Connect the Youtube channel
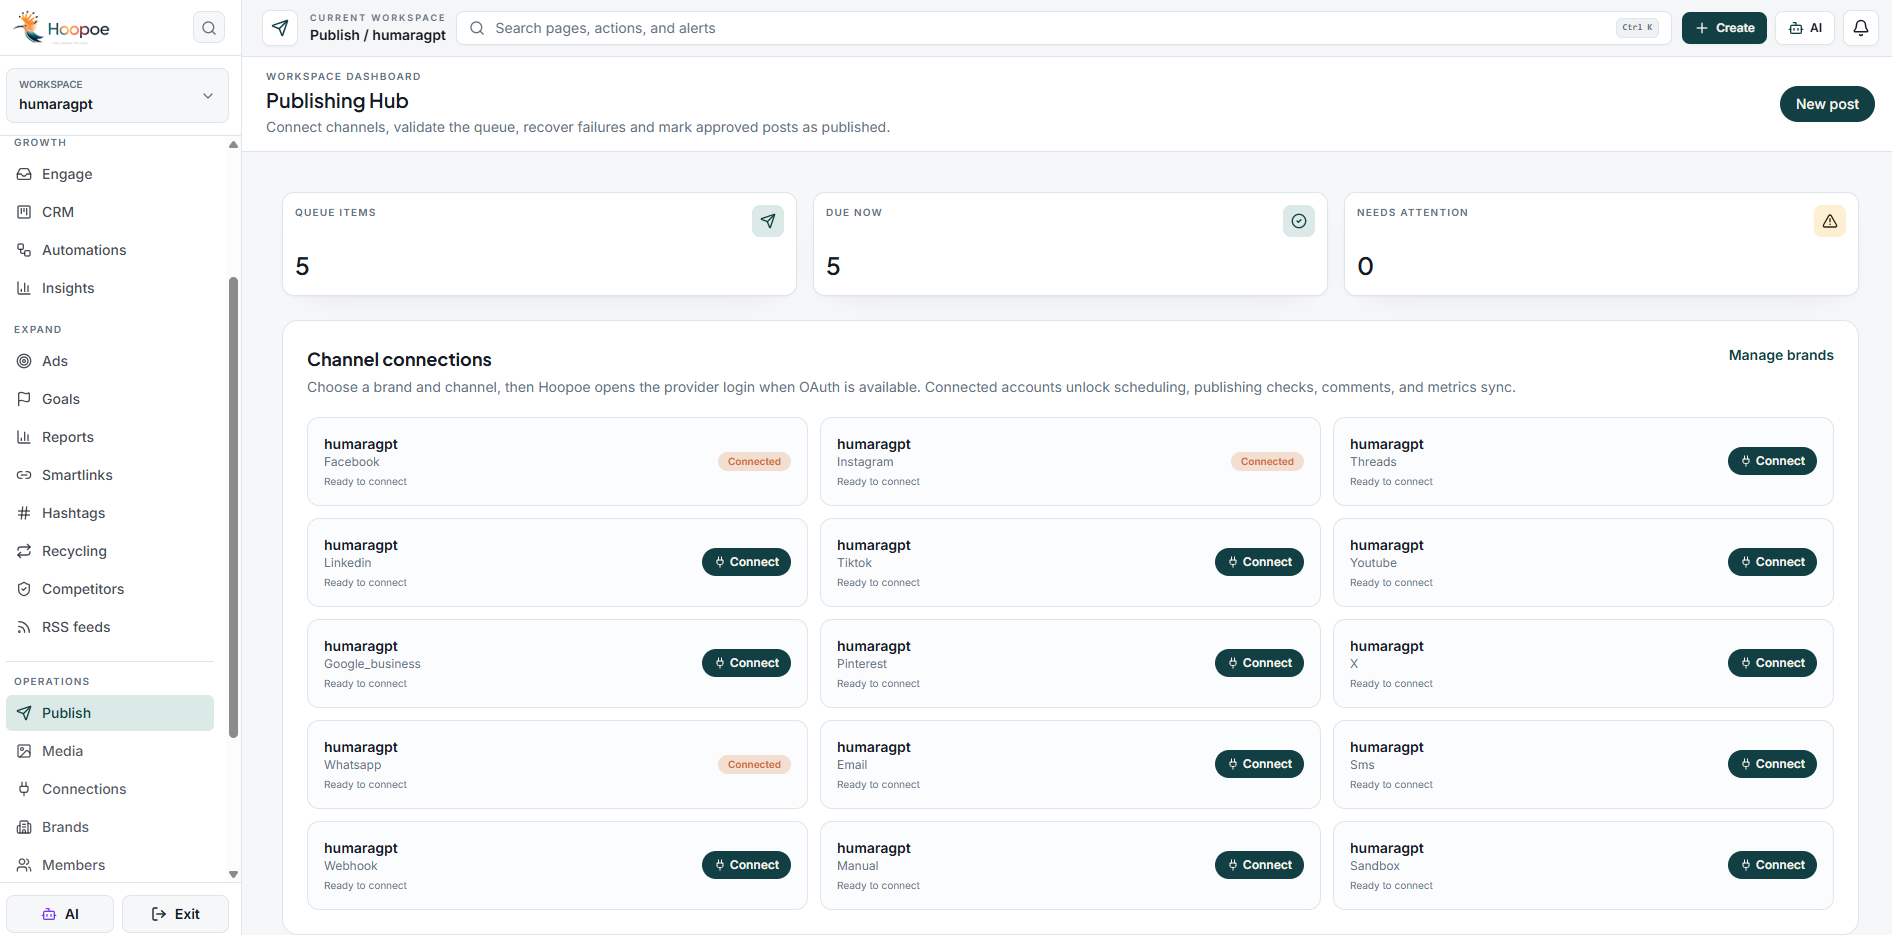Screen dimensions: 1892x935 tap(1772, 562)
